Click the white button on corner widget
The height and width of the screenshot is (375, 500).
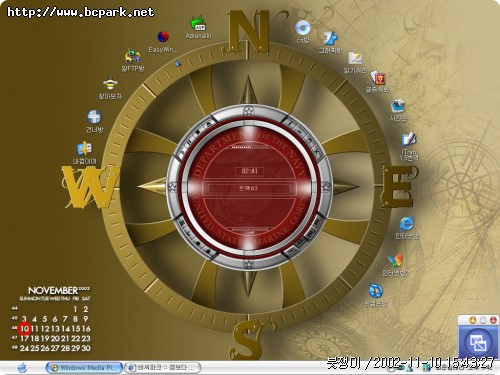[x=483, y=320]
